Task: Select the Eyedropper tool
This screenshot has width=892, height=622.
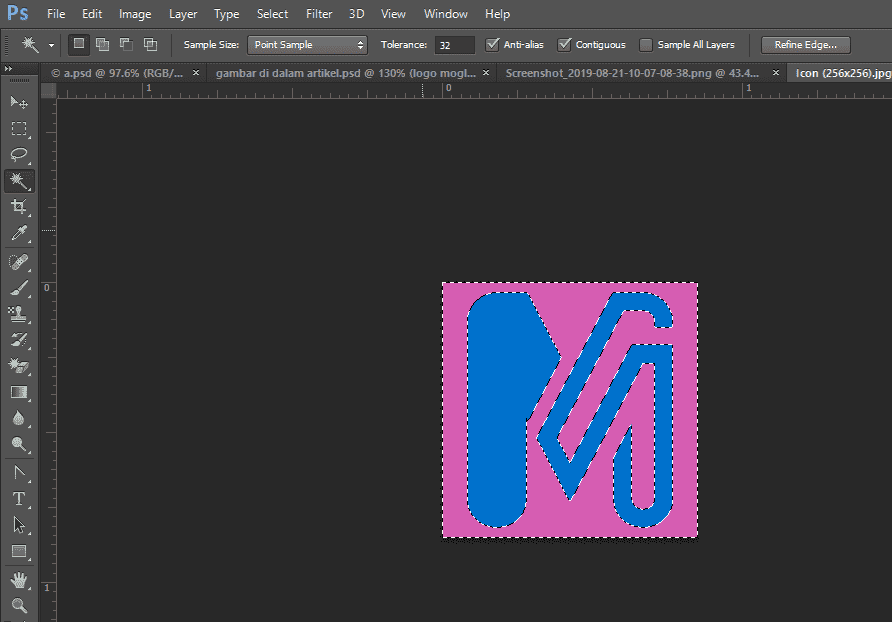Action: 19,233
